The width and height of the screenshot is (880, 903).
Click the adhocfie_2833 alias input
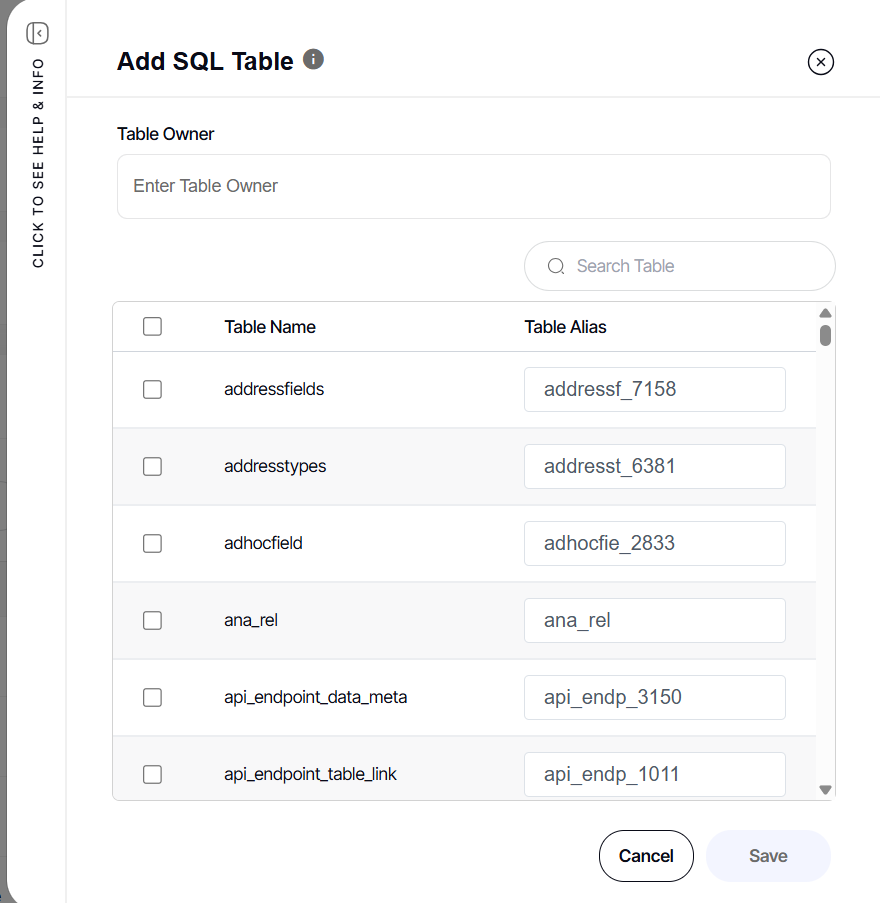(x=654, y=543)
